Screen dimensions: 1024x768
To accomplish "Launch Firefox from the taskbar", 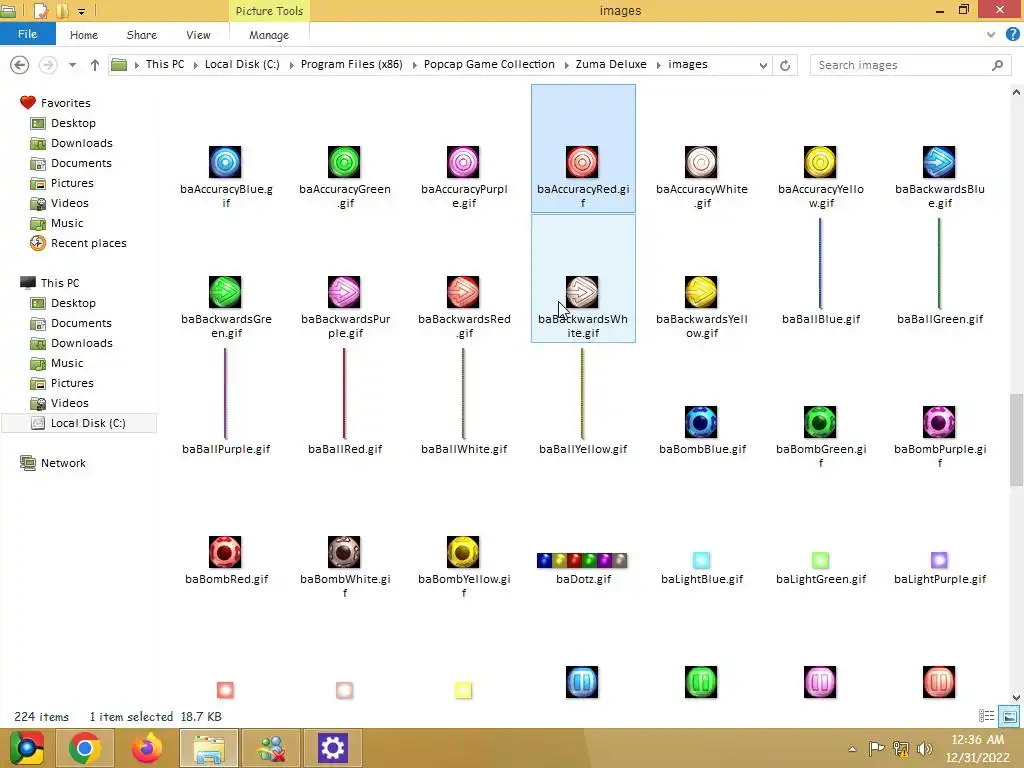I will coord(146,748).
